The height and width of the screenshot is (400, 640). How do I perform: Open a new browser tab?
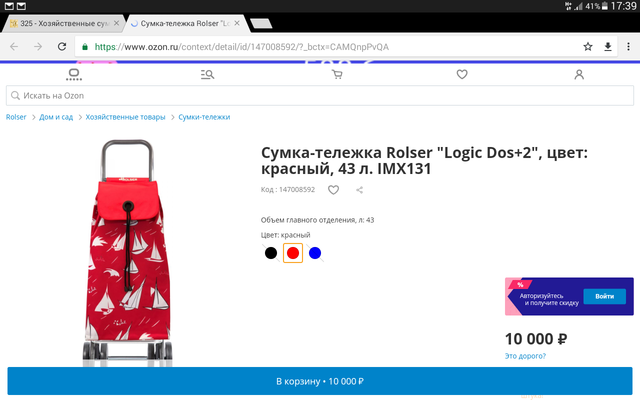260,22
